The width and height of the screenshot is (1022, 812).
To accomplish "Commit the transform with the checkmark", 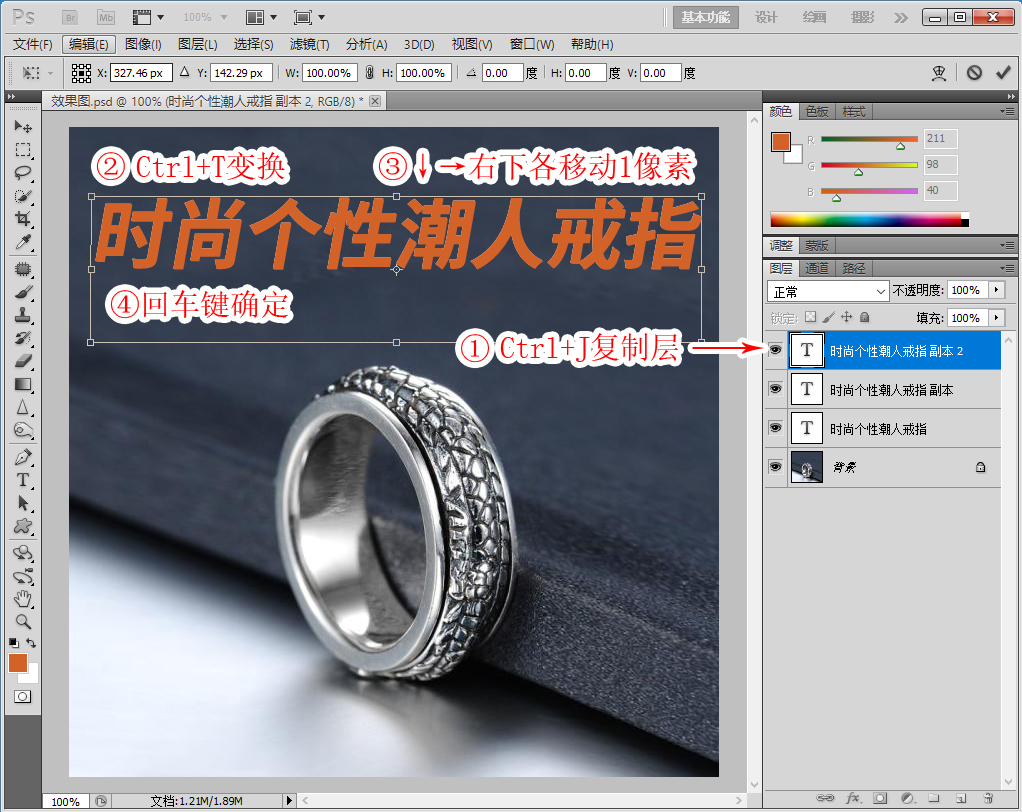I will pos(1003,72).
